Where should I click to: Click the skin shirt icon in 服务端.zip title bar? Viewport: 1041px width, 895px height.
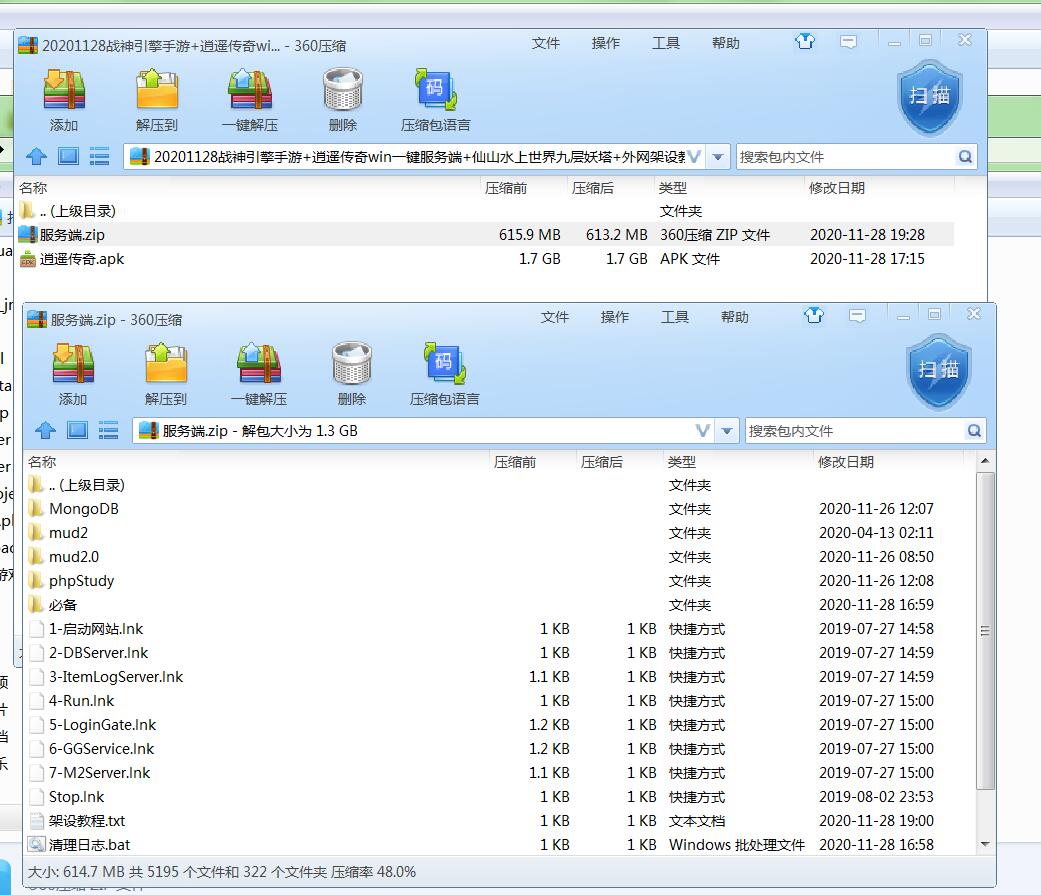point(814,316)
